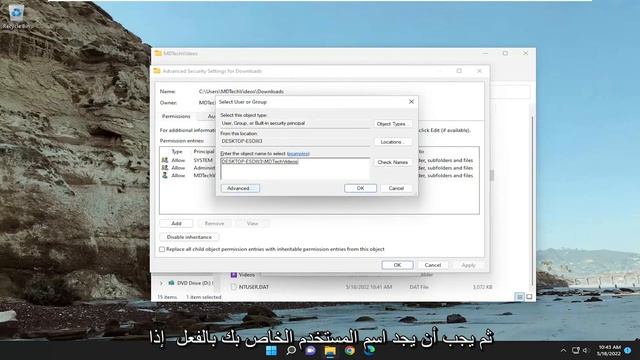Close the Advanced Security Settings window
Viewport: 640px width, 360px height.
tap(479, 71)
